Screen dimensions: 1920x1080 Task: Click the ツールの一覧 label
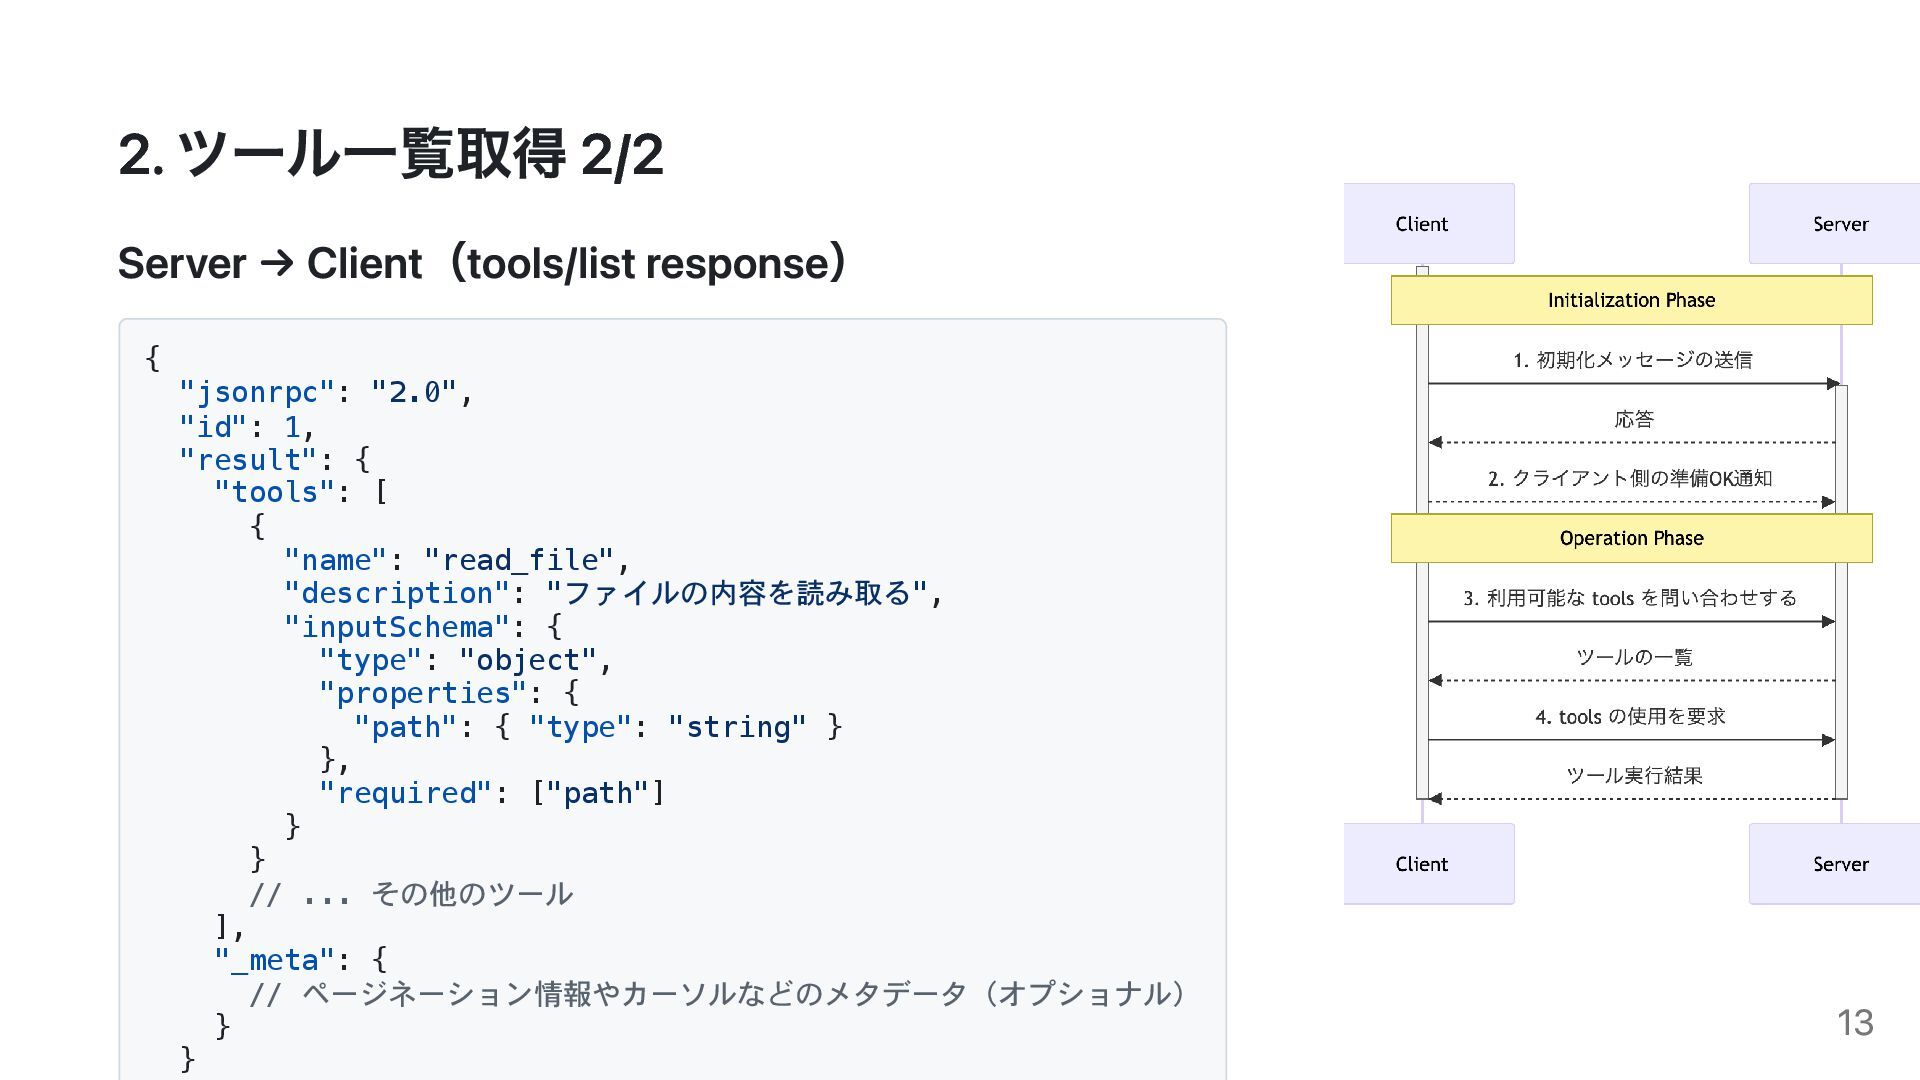coord(1634,657)
